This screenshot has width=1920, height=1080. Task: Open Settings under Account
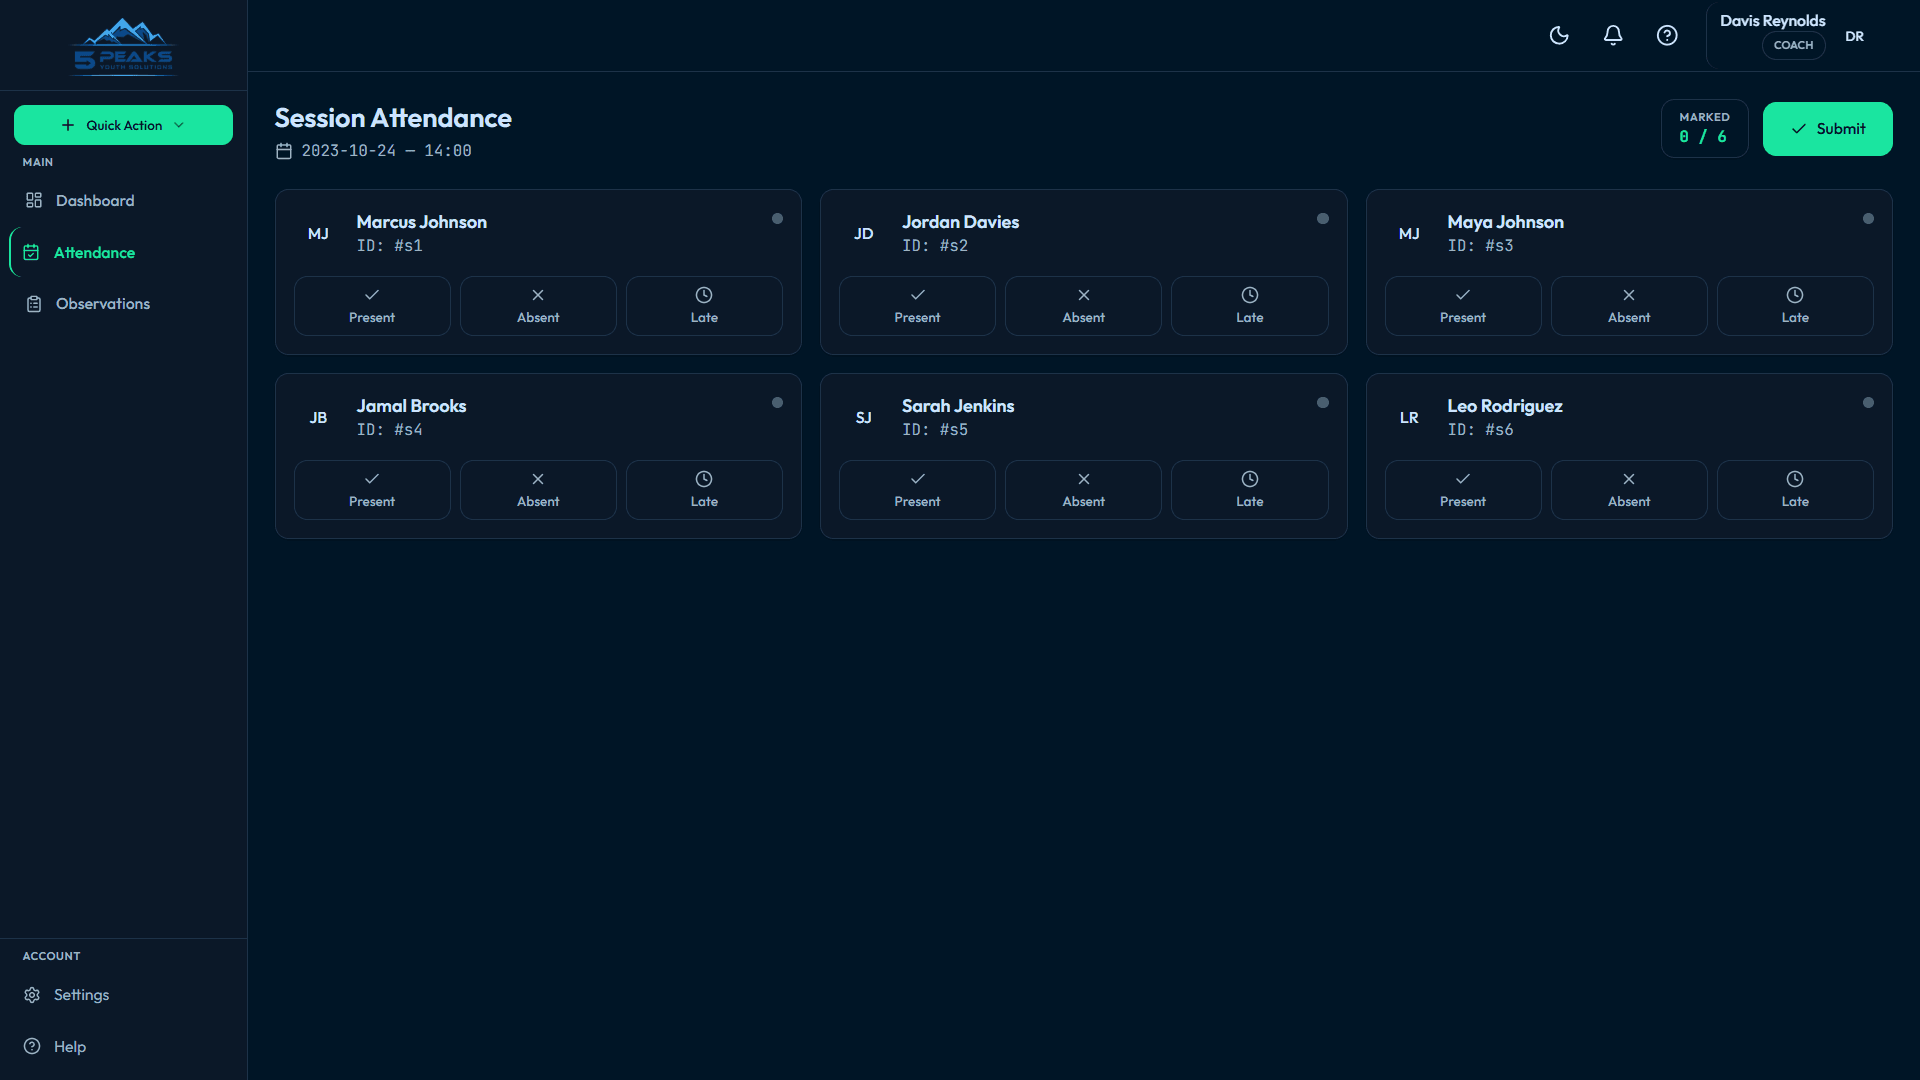point(123,995)
